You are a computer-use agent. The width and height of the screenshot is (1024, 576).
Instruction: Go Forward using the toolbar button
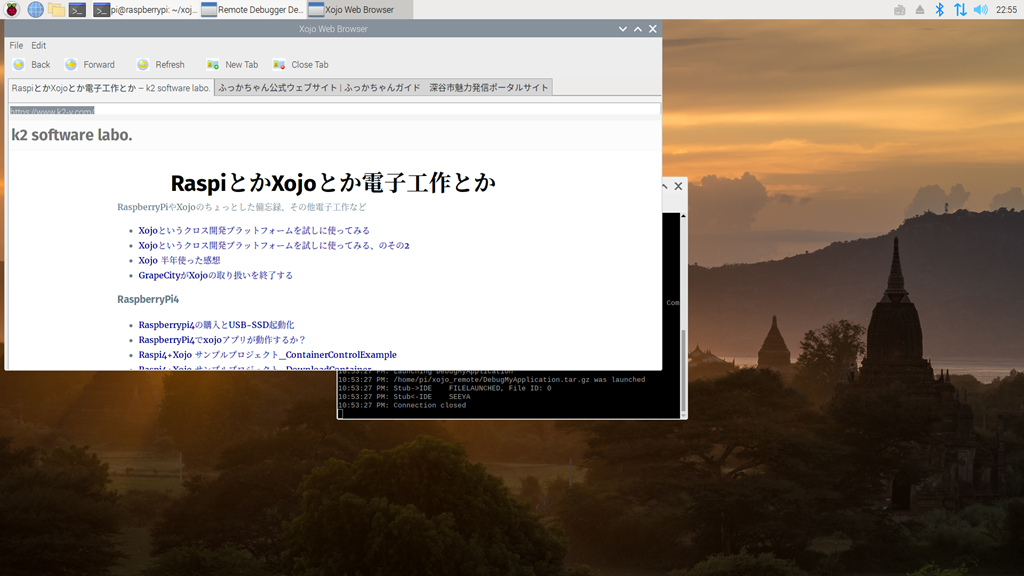click(x=90, y=65)
